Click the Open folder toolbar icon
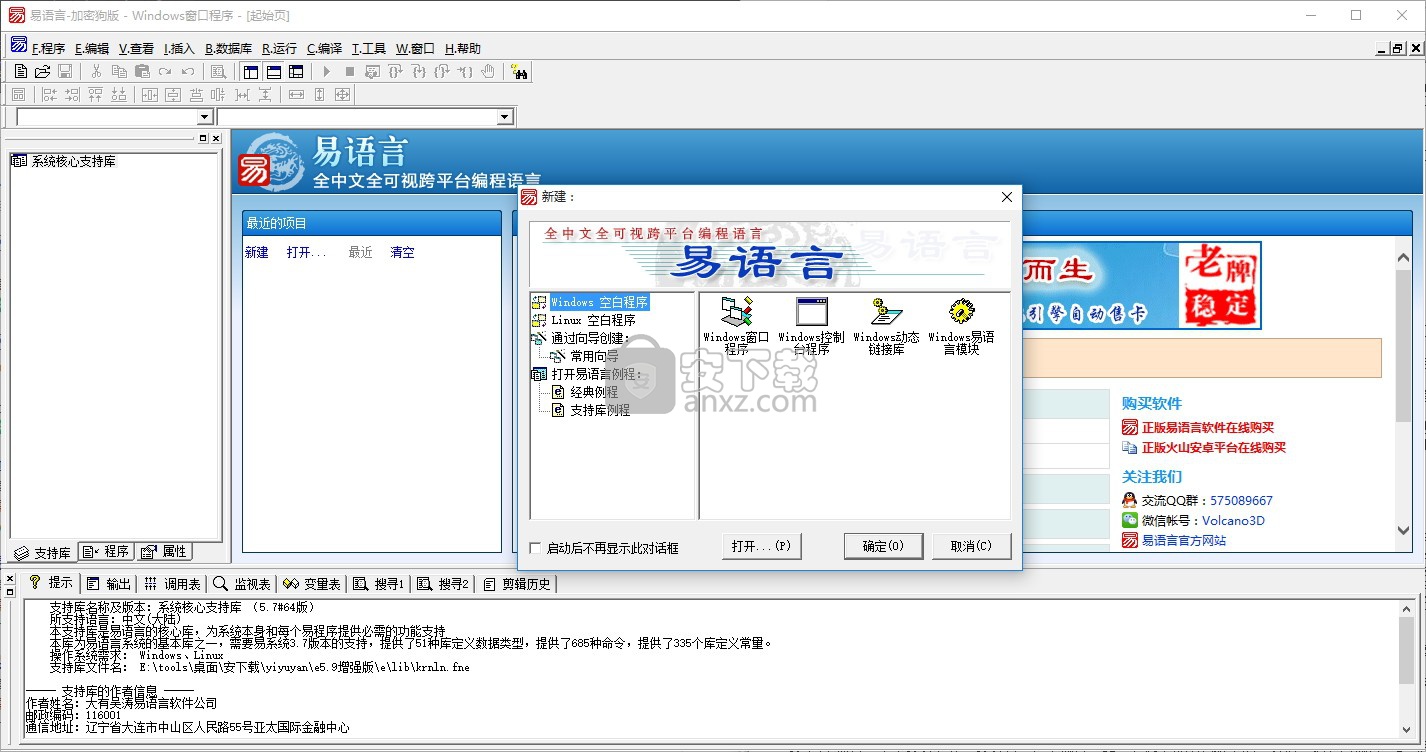The height and width of the screenshot is (752, 1426). click(42, 71)
